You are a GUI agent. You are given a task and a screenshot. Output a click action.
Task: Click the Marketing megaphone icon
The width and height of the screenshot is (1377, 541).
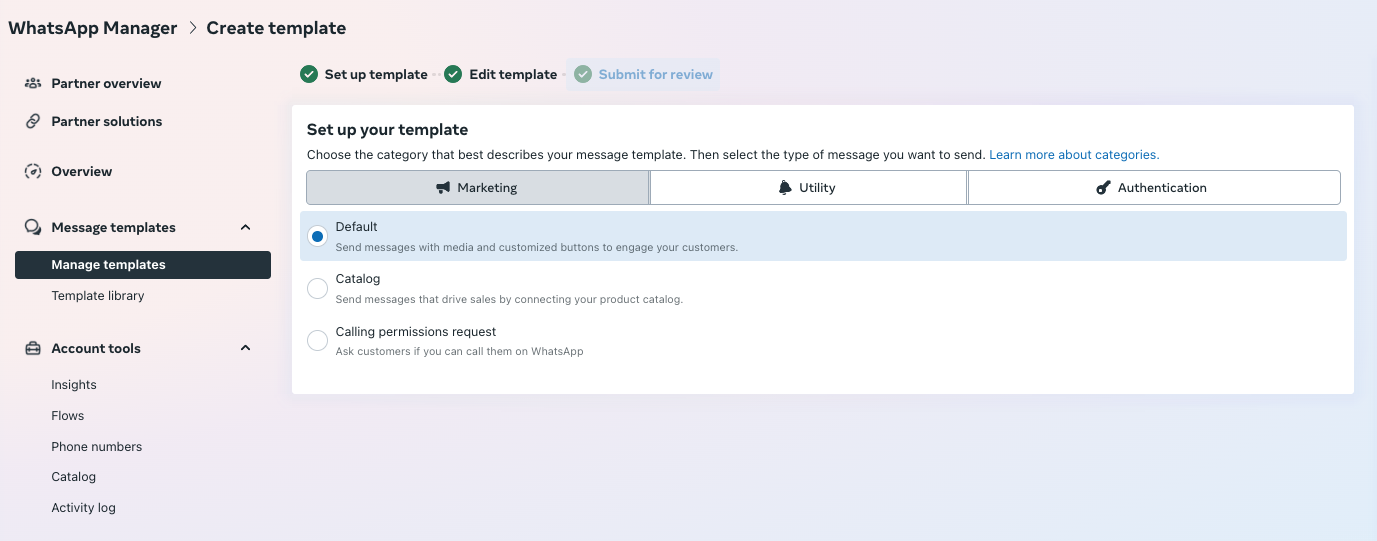click(x=443, y=188)
